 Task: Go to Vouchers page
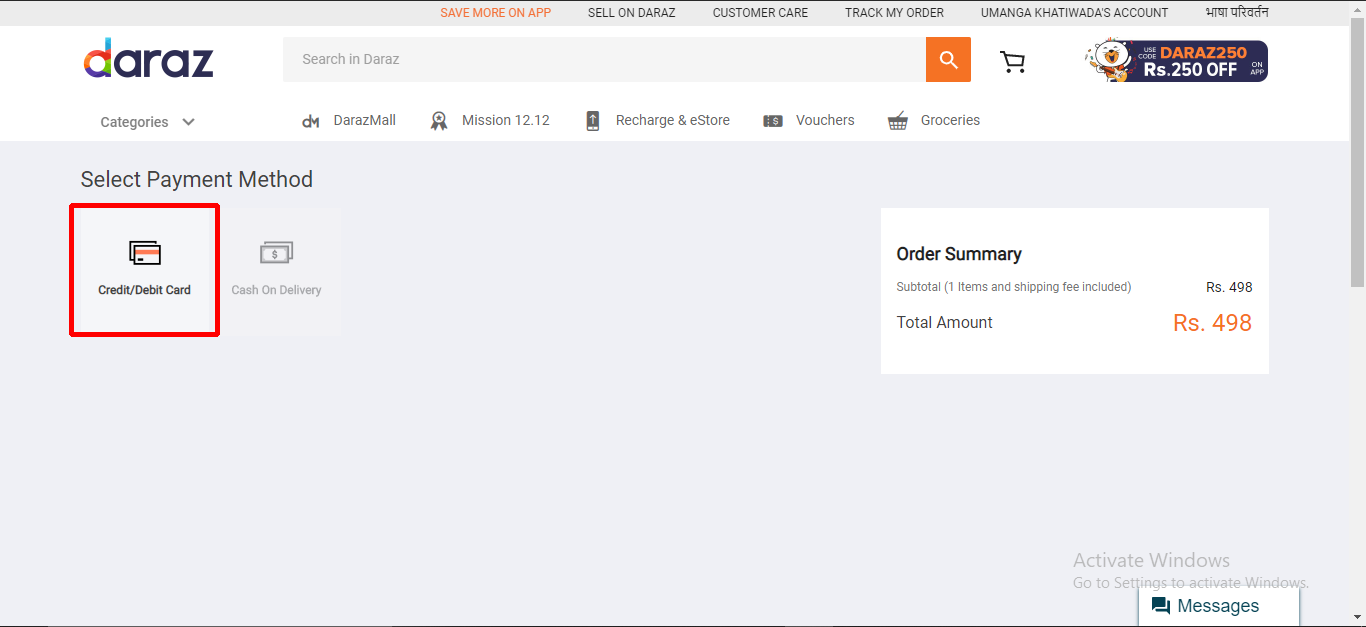[825, 120]
